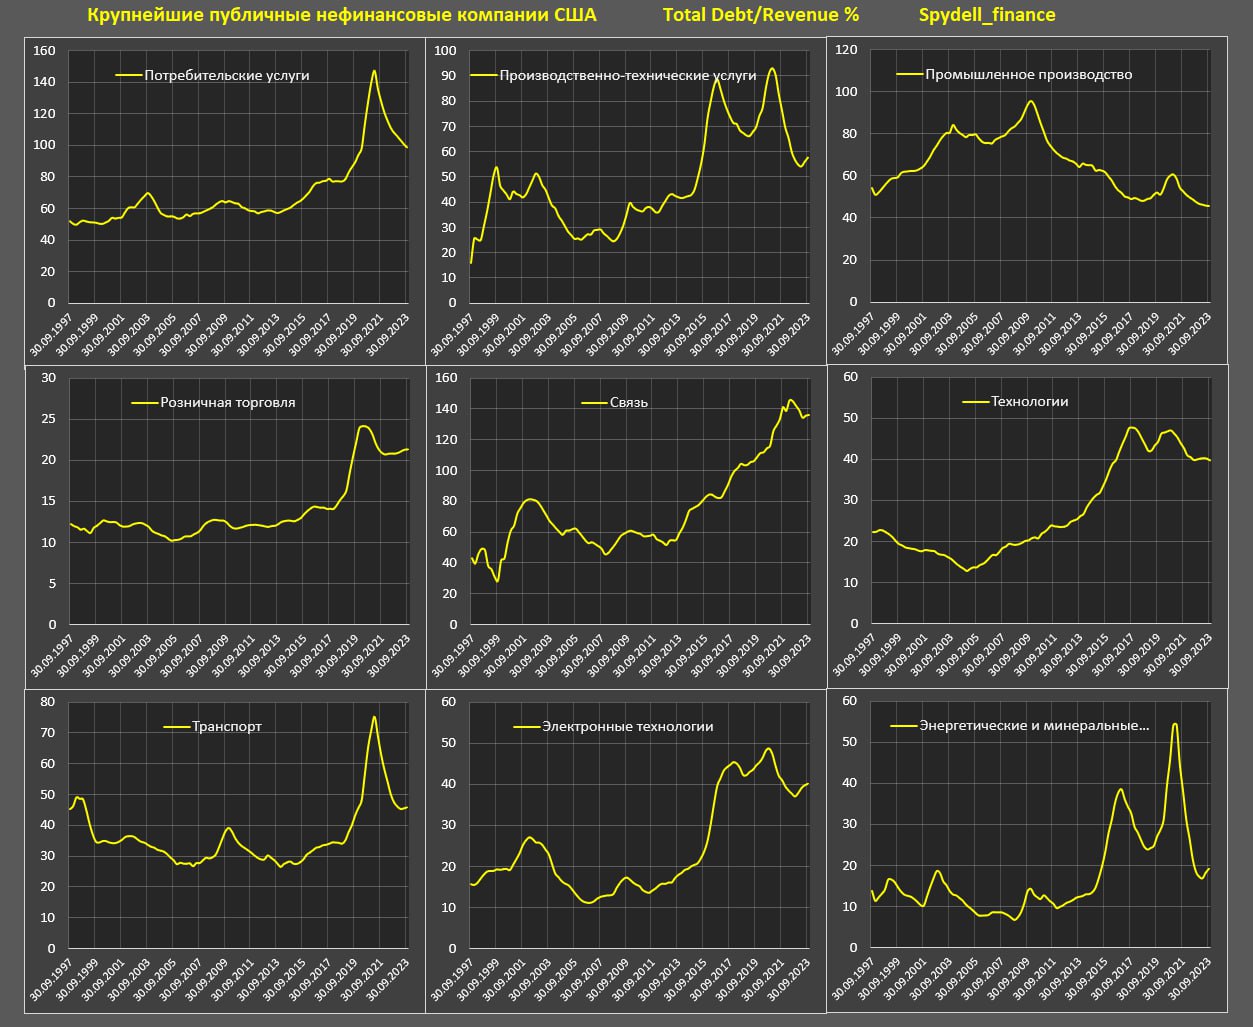This screenshot has height=1027, width=1253.
Task: Click the "Транспорт" legend label
Action: point(227,726)
